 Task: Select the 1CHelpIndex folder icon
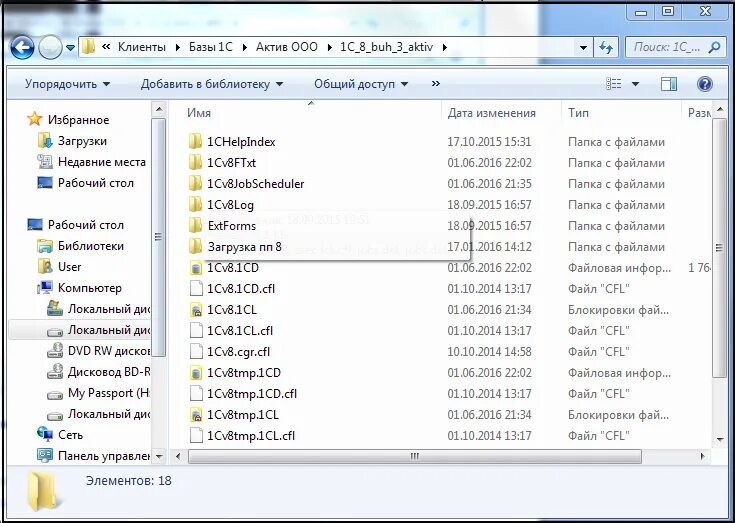[195, 142]
